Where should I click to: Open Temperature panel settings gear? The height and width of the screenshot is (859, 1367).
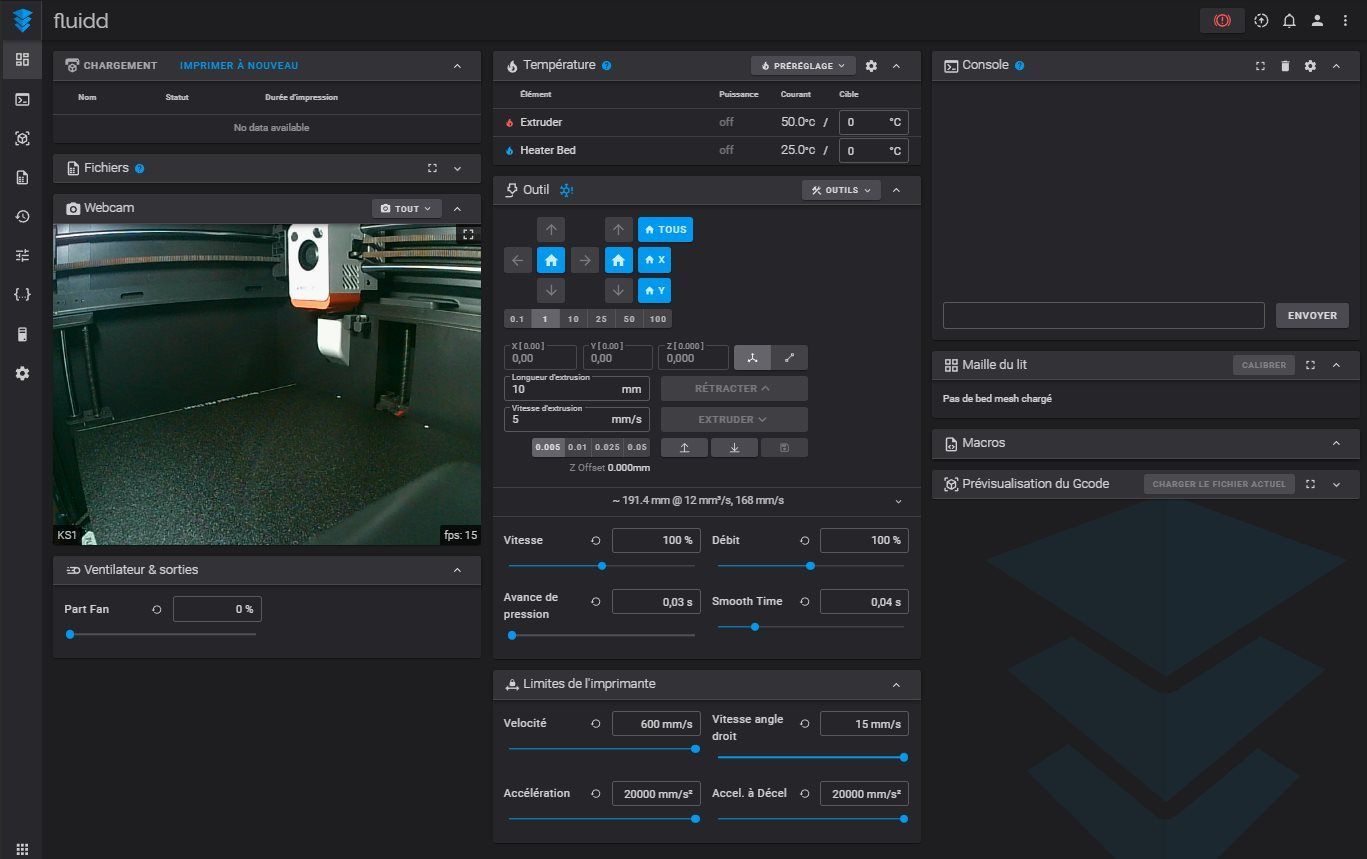(871, 66)
